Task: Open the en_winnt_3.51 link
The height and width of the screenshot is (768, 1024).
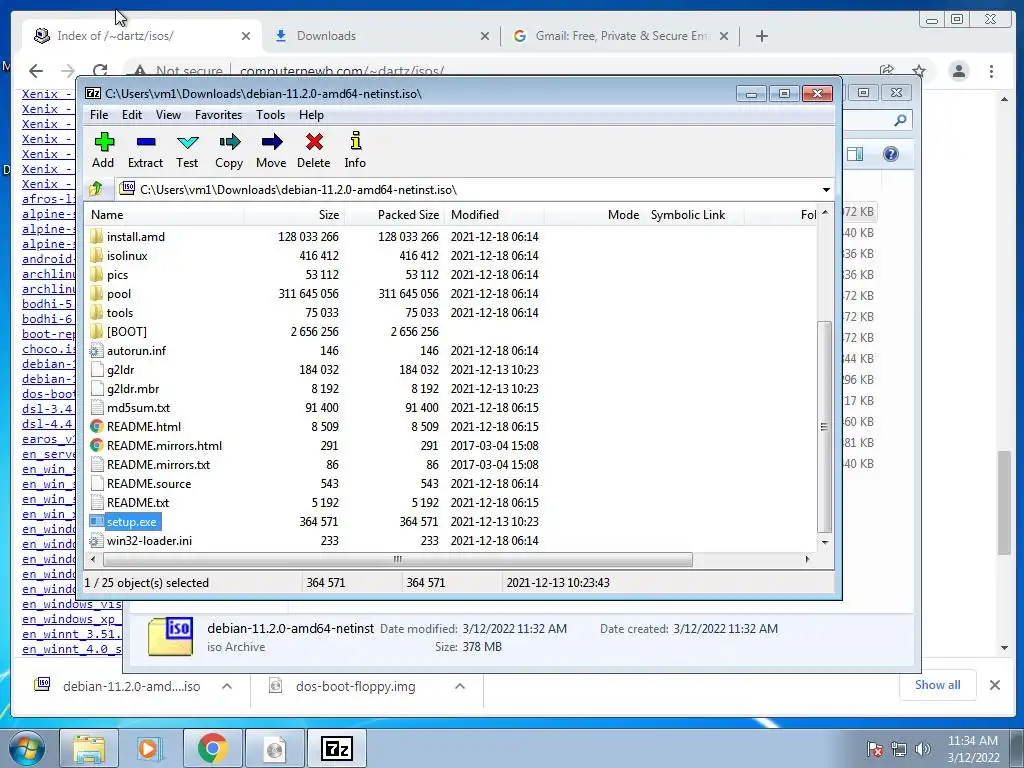Action: coord(72,634)
